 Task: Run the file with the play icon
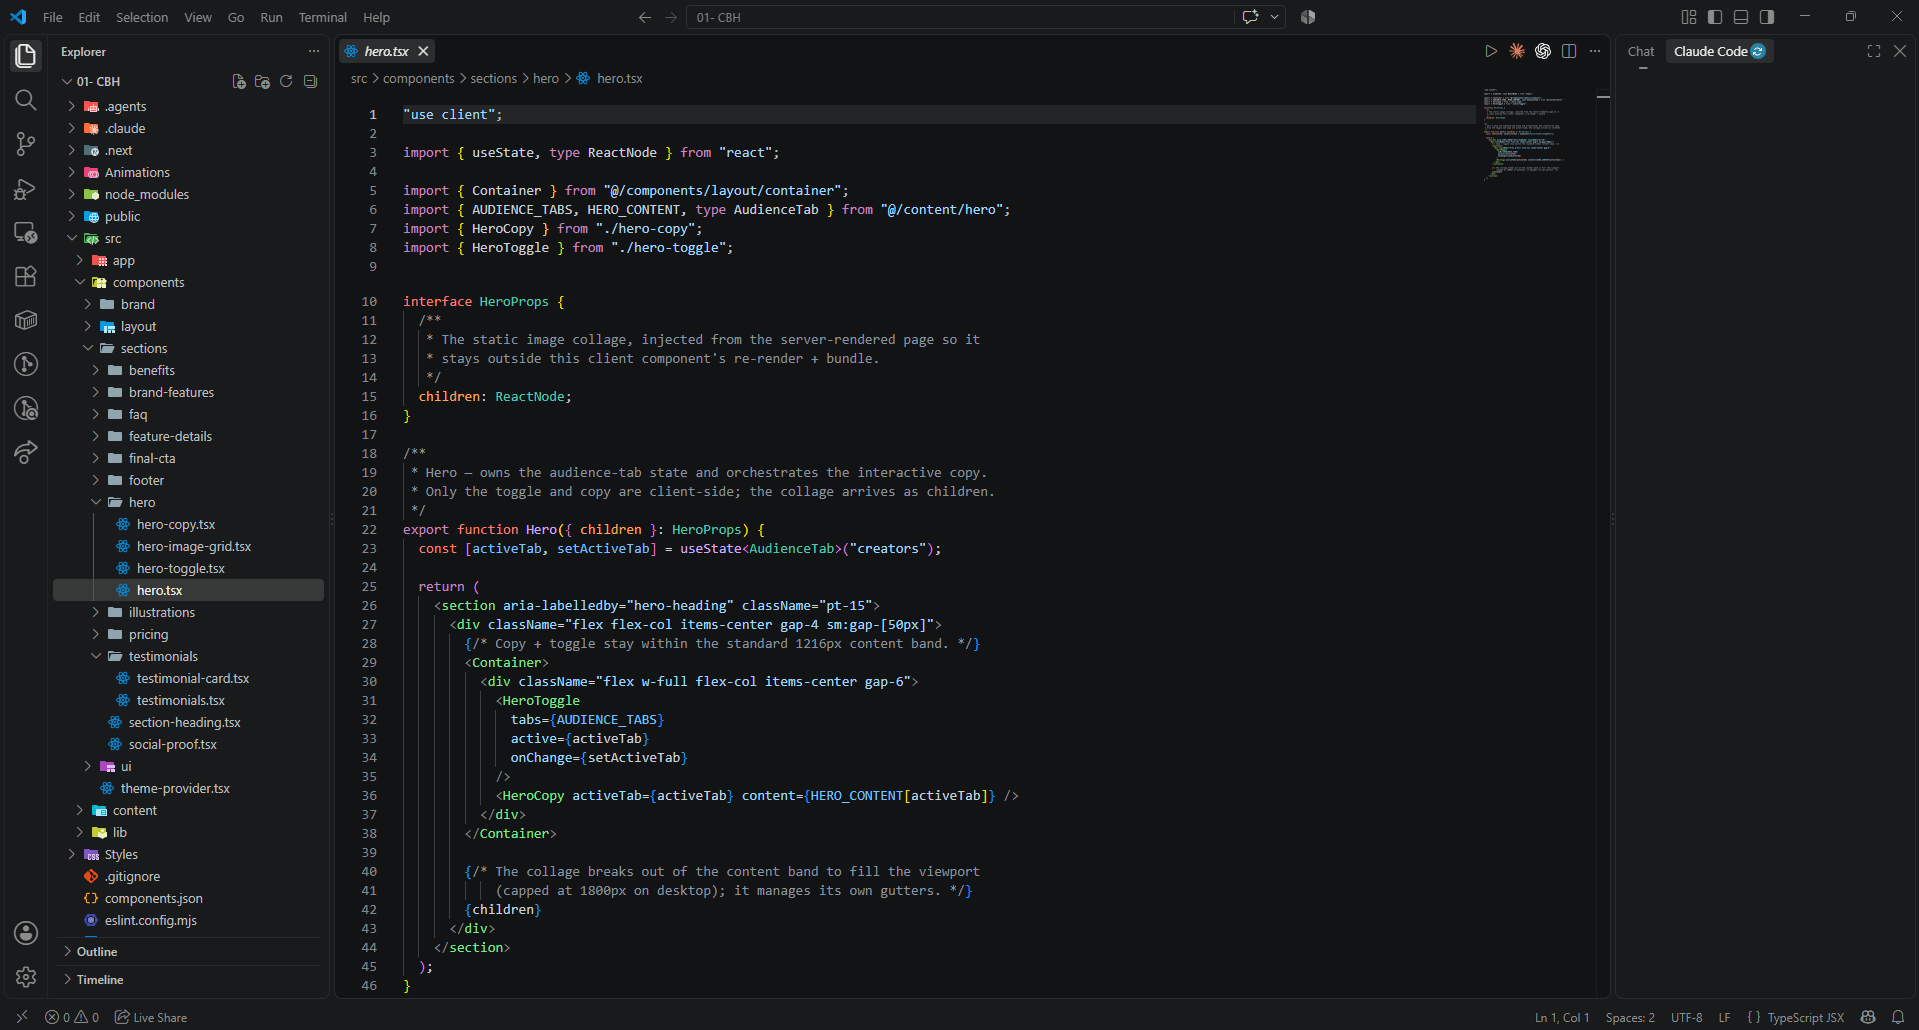[x=1491, y=51]
